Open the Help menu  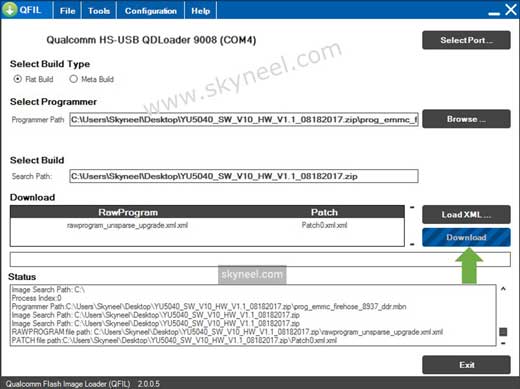tap(200, 11)
